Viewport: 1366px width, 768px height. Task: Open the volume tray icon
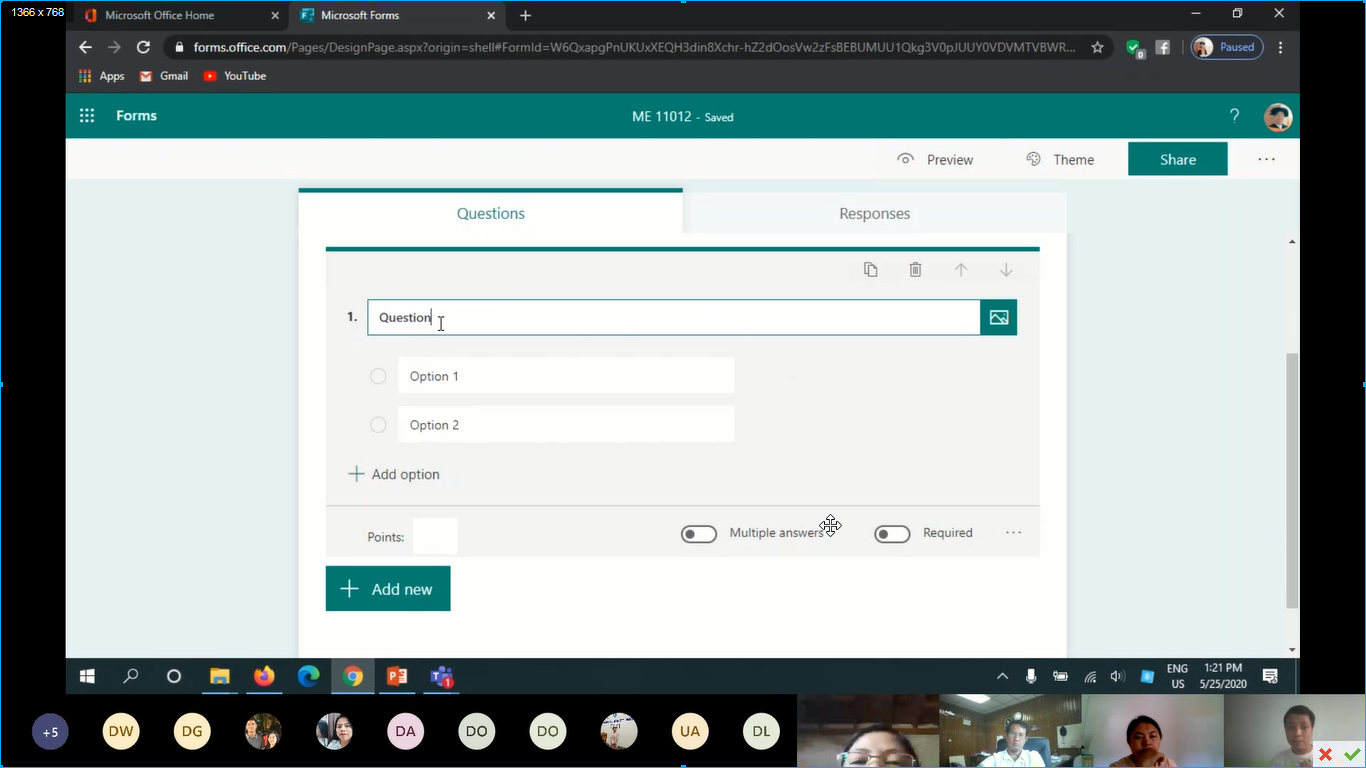1117,676
